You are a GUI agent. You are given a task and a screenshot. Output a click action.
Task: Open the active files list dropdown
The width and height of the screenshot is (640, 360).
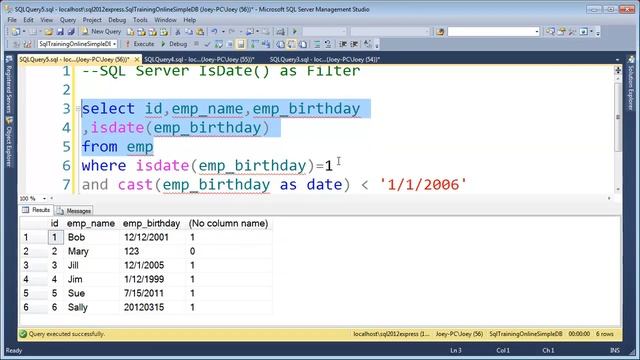(x=617, y=60)
